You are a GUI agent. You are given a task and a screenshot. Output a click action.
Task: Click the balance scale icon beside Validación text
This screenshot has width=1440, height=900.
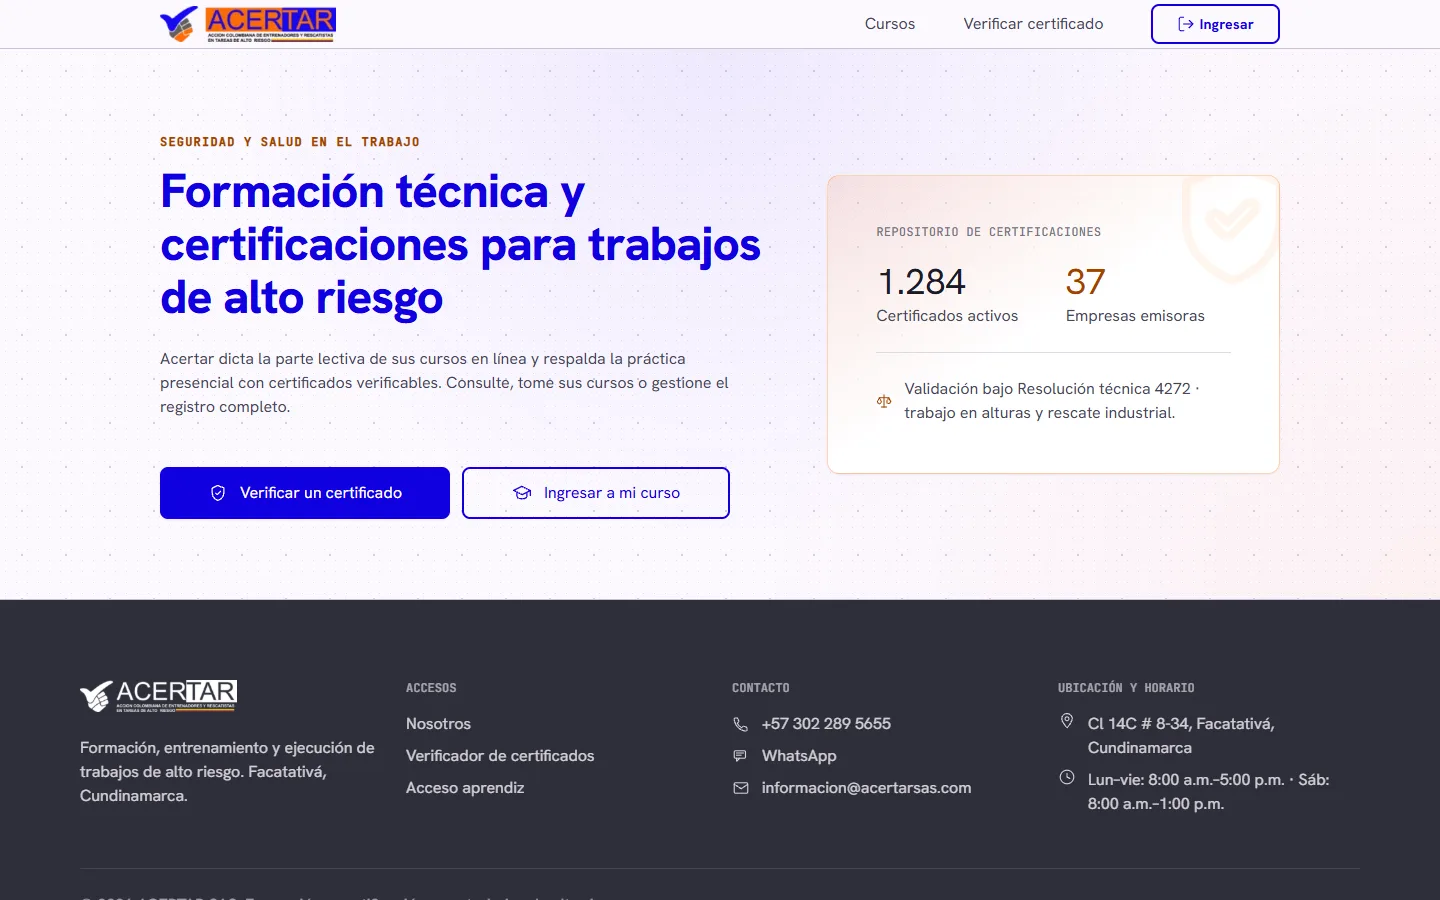click(x=884, y=401)
